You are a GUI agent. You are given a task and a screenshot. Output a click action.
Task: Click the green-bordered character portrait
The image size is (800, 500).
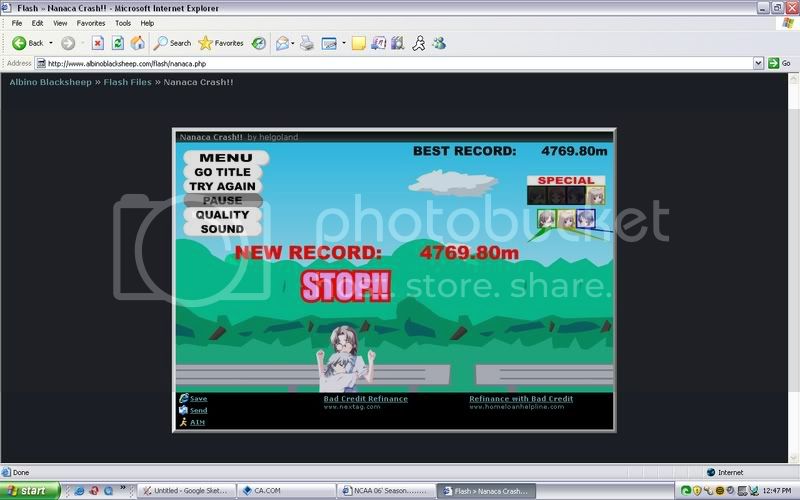tap(546, 219)
